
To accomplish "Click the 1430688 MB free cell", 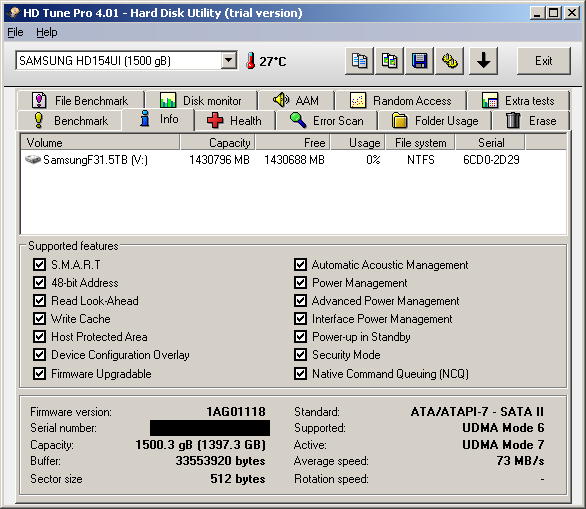I will (294, 160).
